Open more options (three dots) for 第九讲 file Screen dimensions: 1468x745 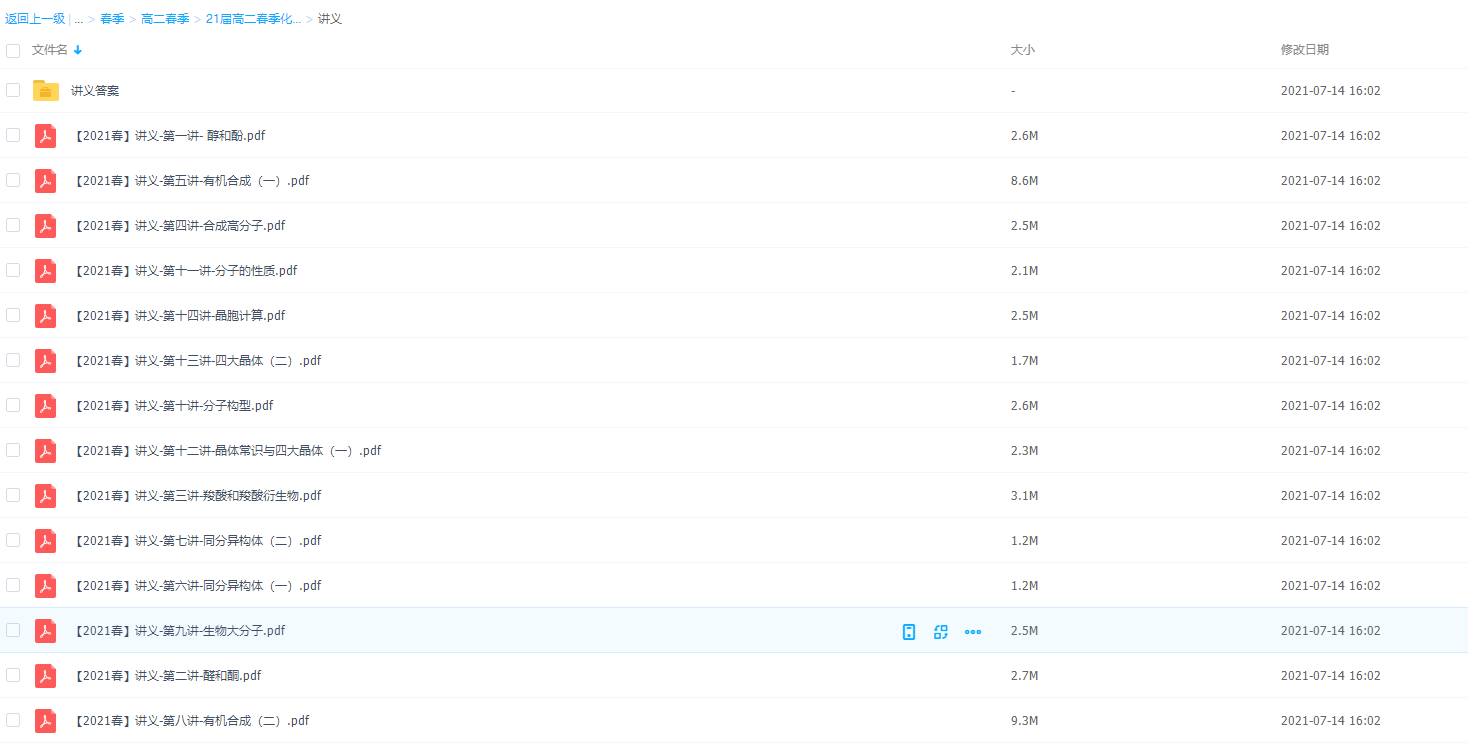tap(972, 631)
